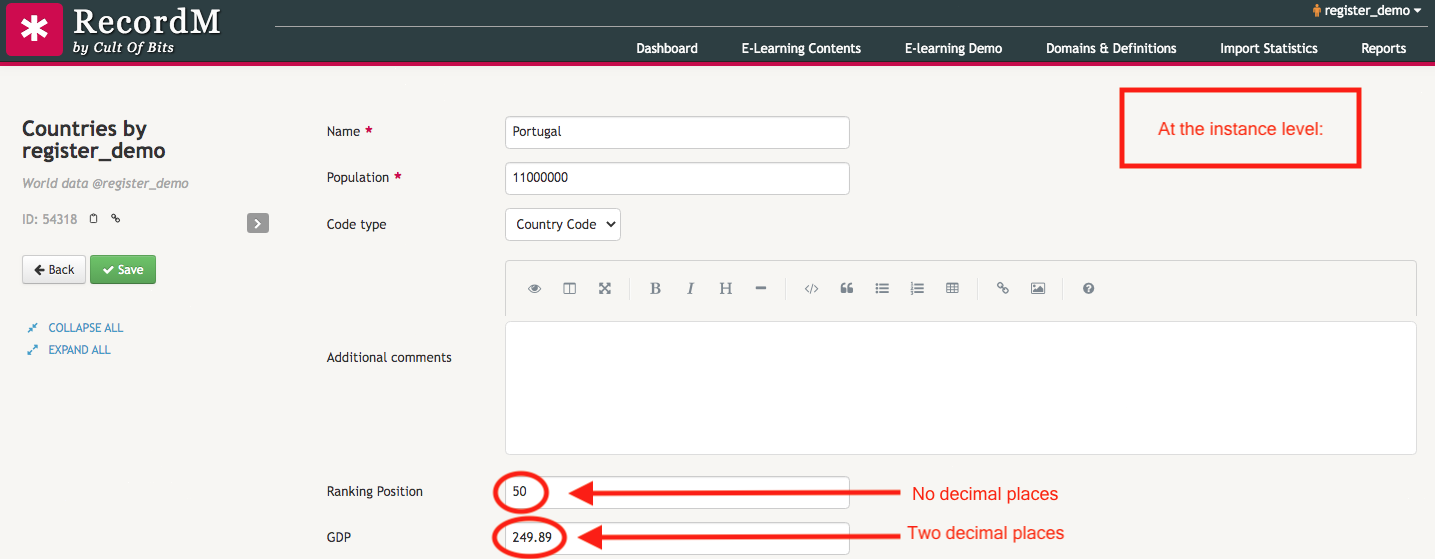The height and width of the screenshot is (559, 1435).
Task: Open the register_demo user menu
Action: coord(1366,11)
